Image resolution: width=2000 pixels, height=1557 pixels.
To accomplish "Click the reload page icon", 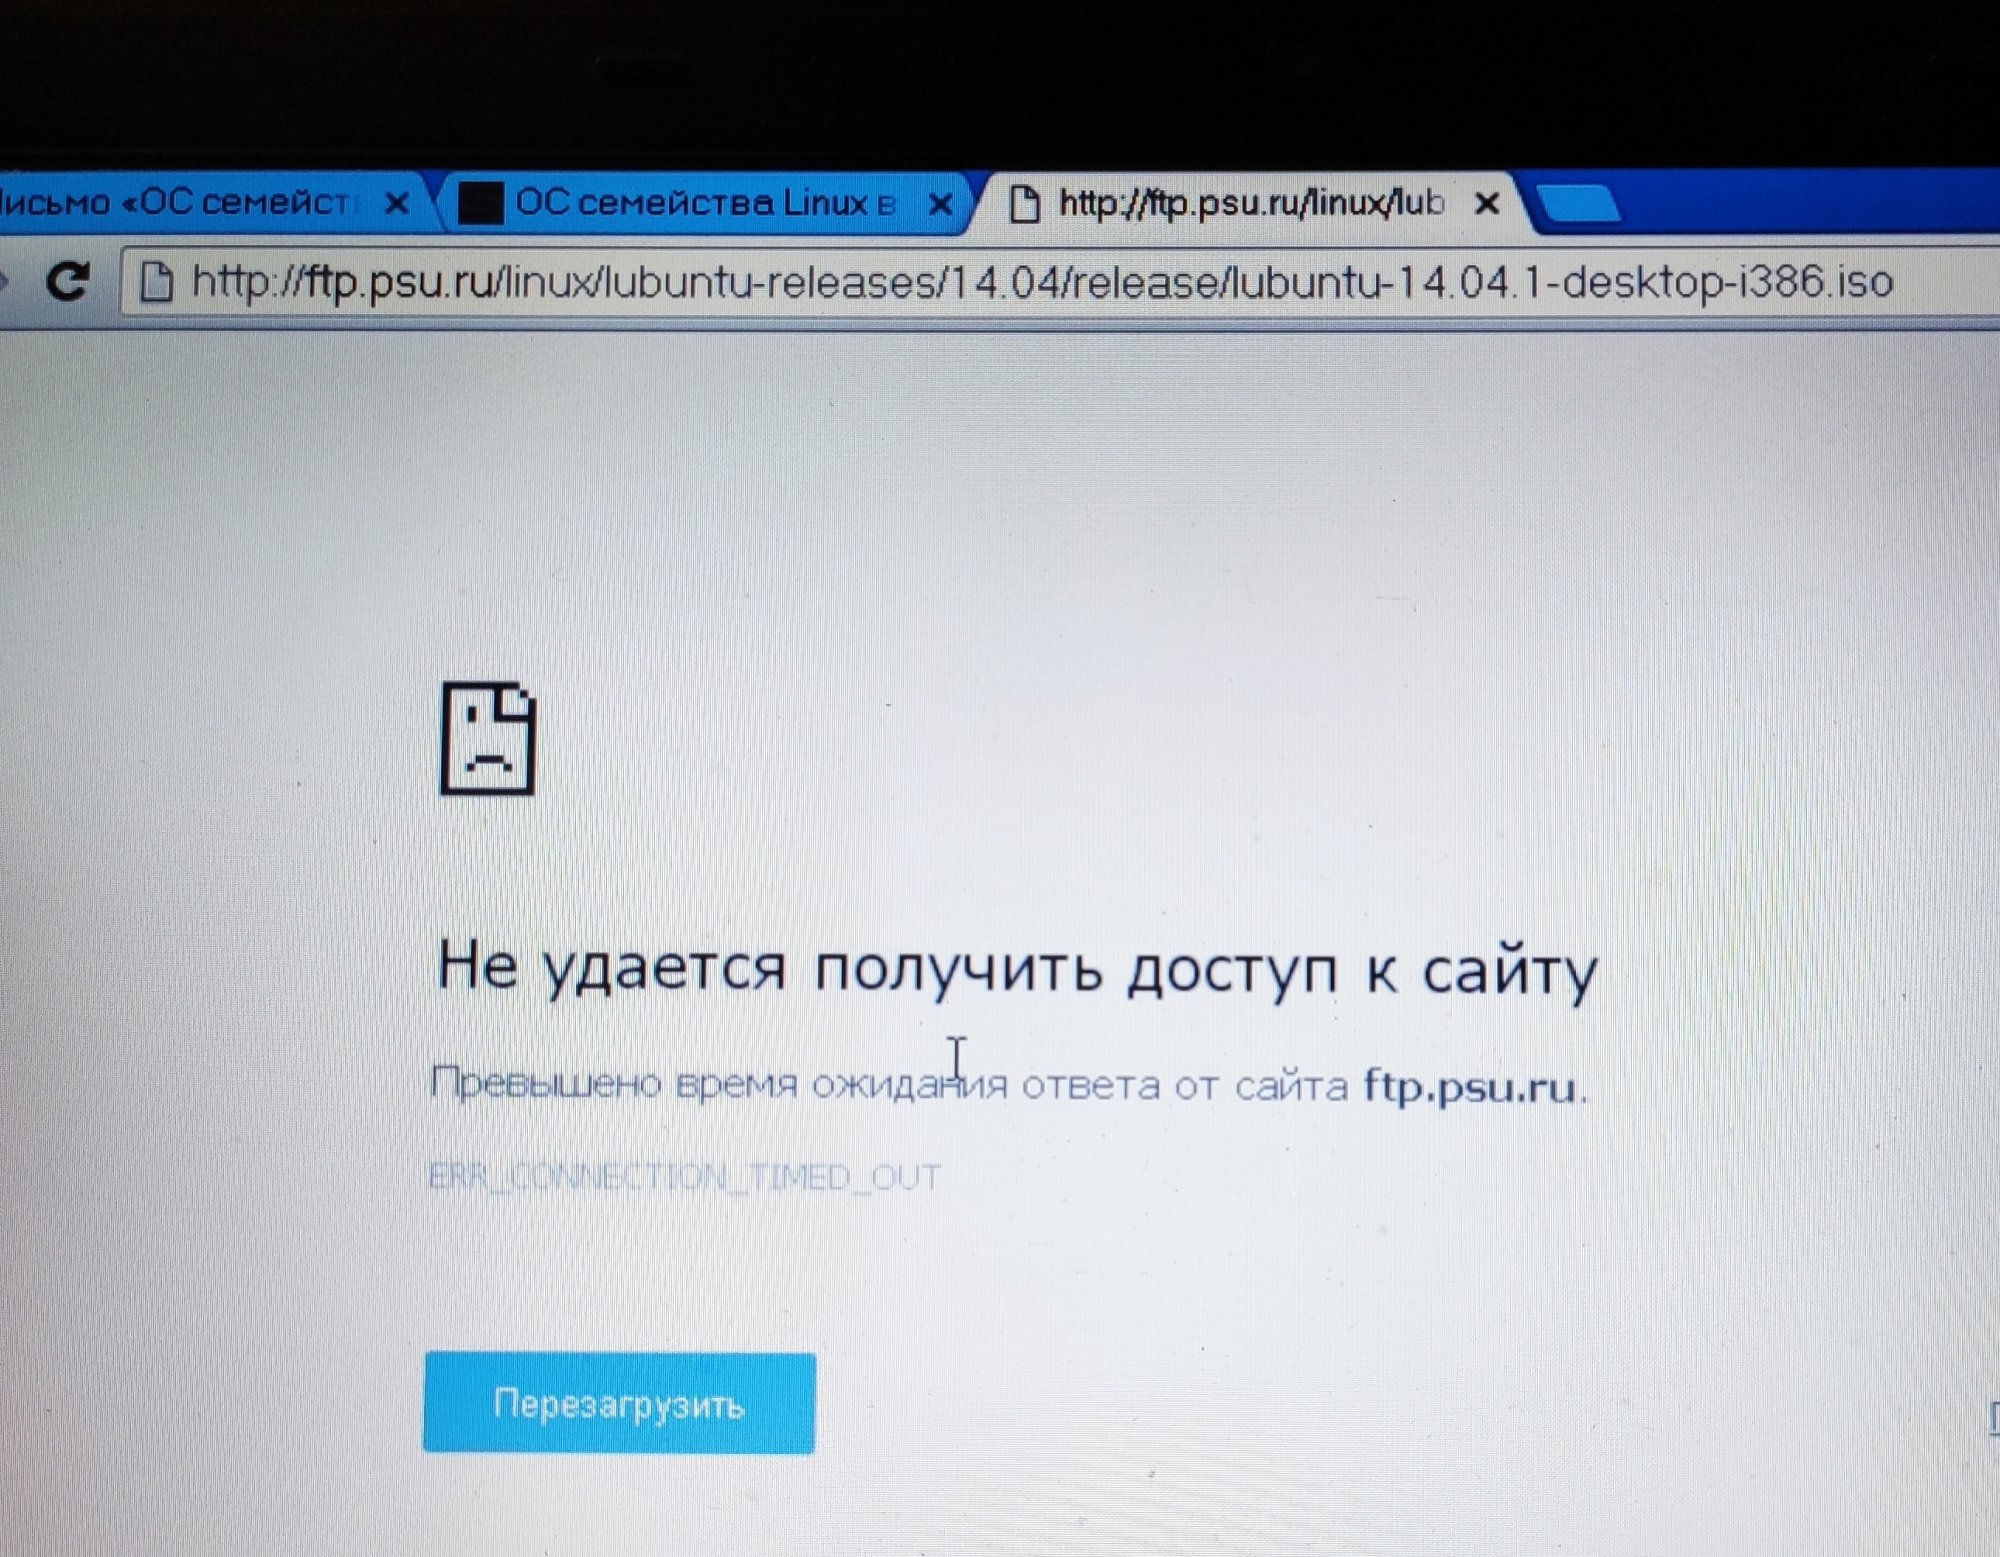I will point(68,282).
